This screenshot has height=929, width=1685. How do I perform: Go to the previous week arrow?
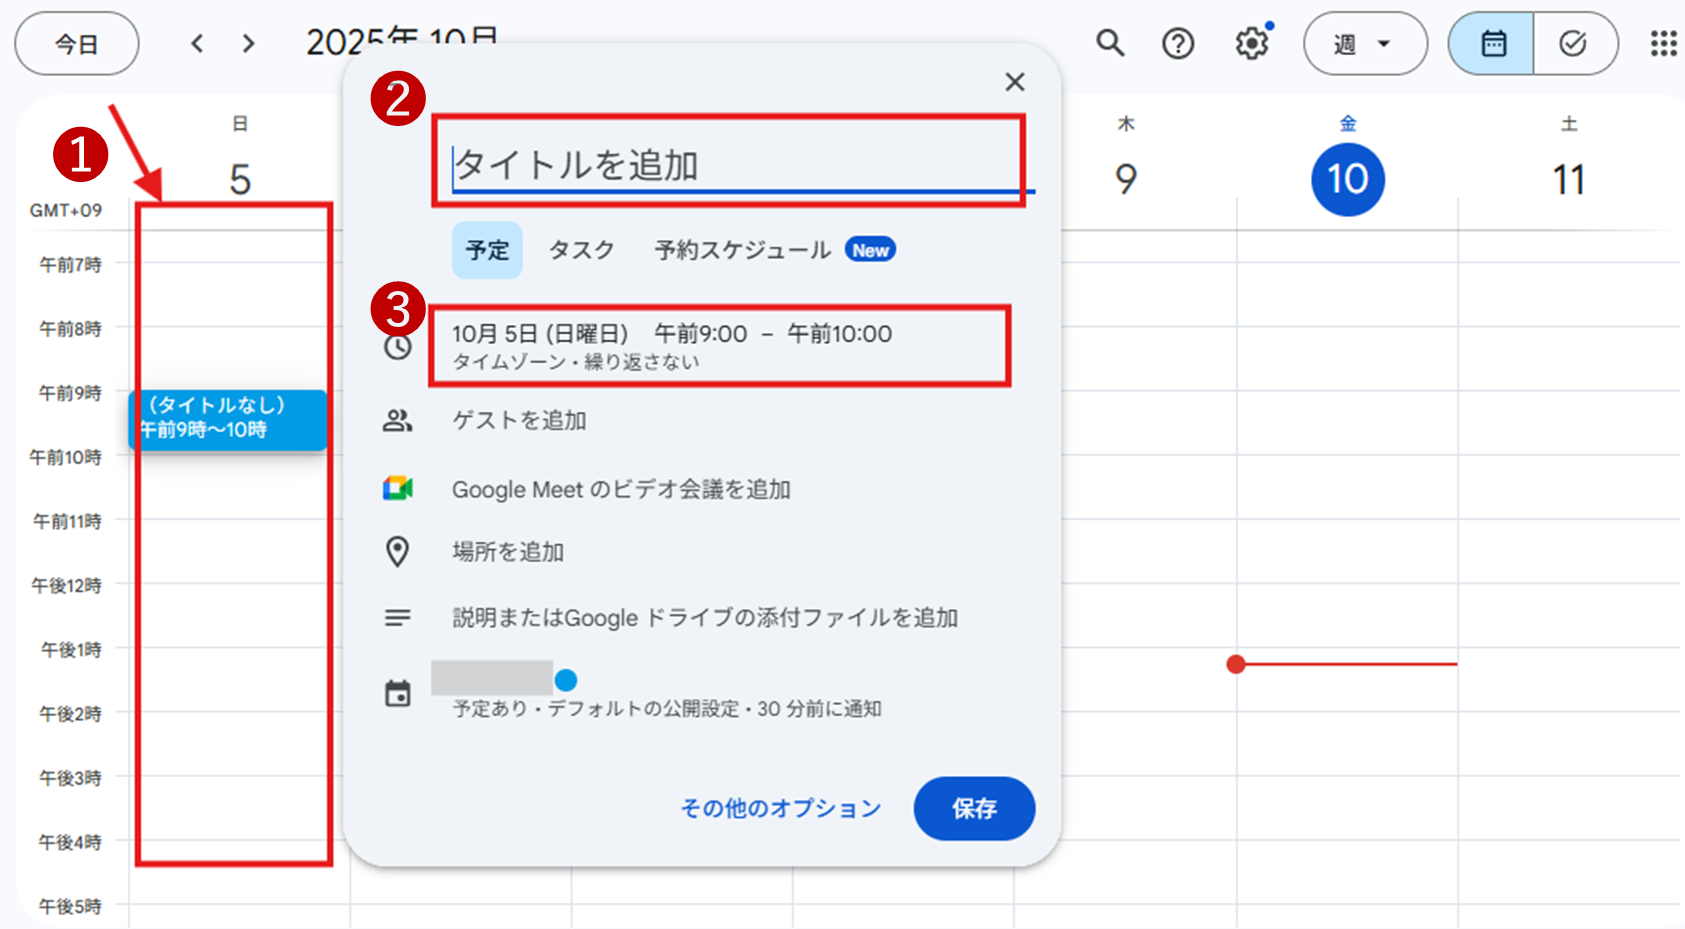coord(198,43)
